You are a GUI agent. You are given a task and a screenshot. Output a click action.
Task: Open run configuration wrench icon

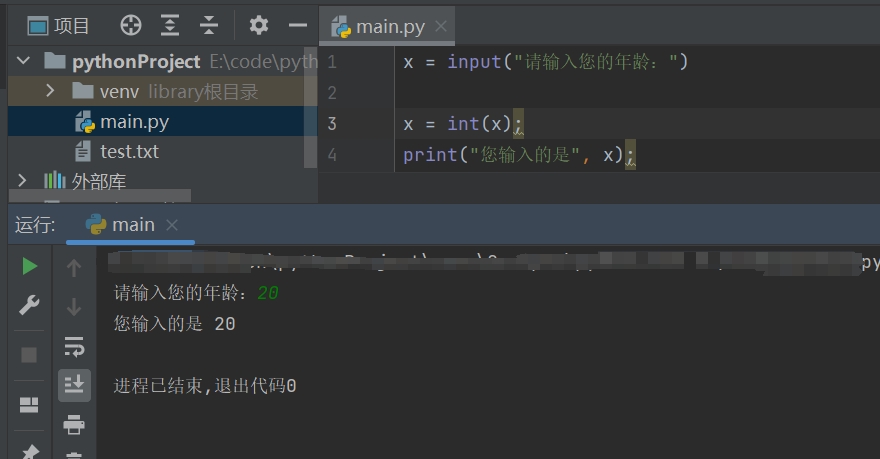coord(29,305)
